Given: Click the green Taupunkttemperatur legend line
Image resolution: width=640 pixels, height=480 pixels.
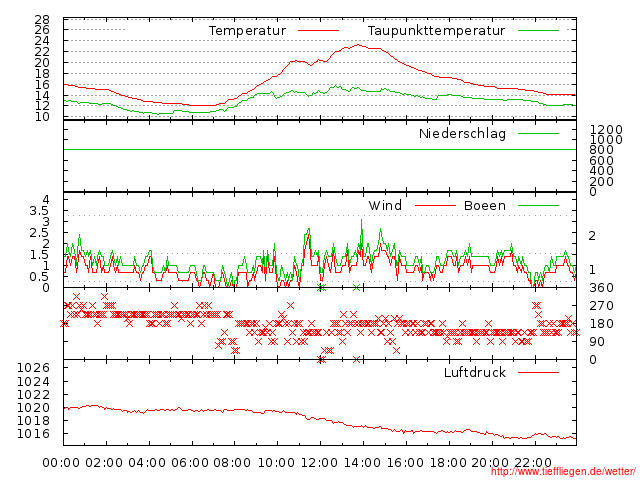Looking at the screenshot, I should (x=538, y=31).
